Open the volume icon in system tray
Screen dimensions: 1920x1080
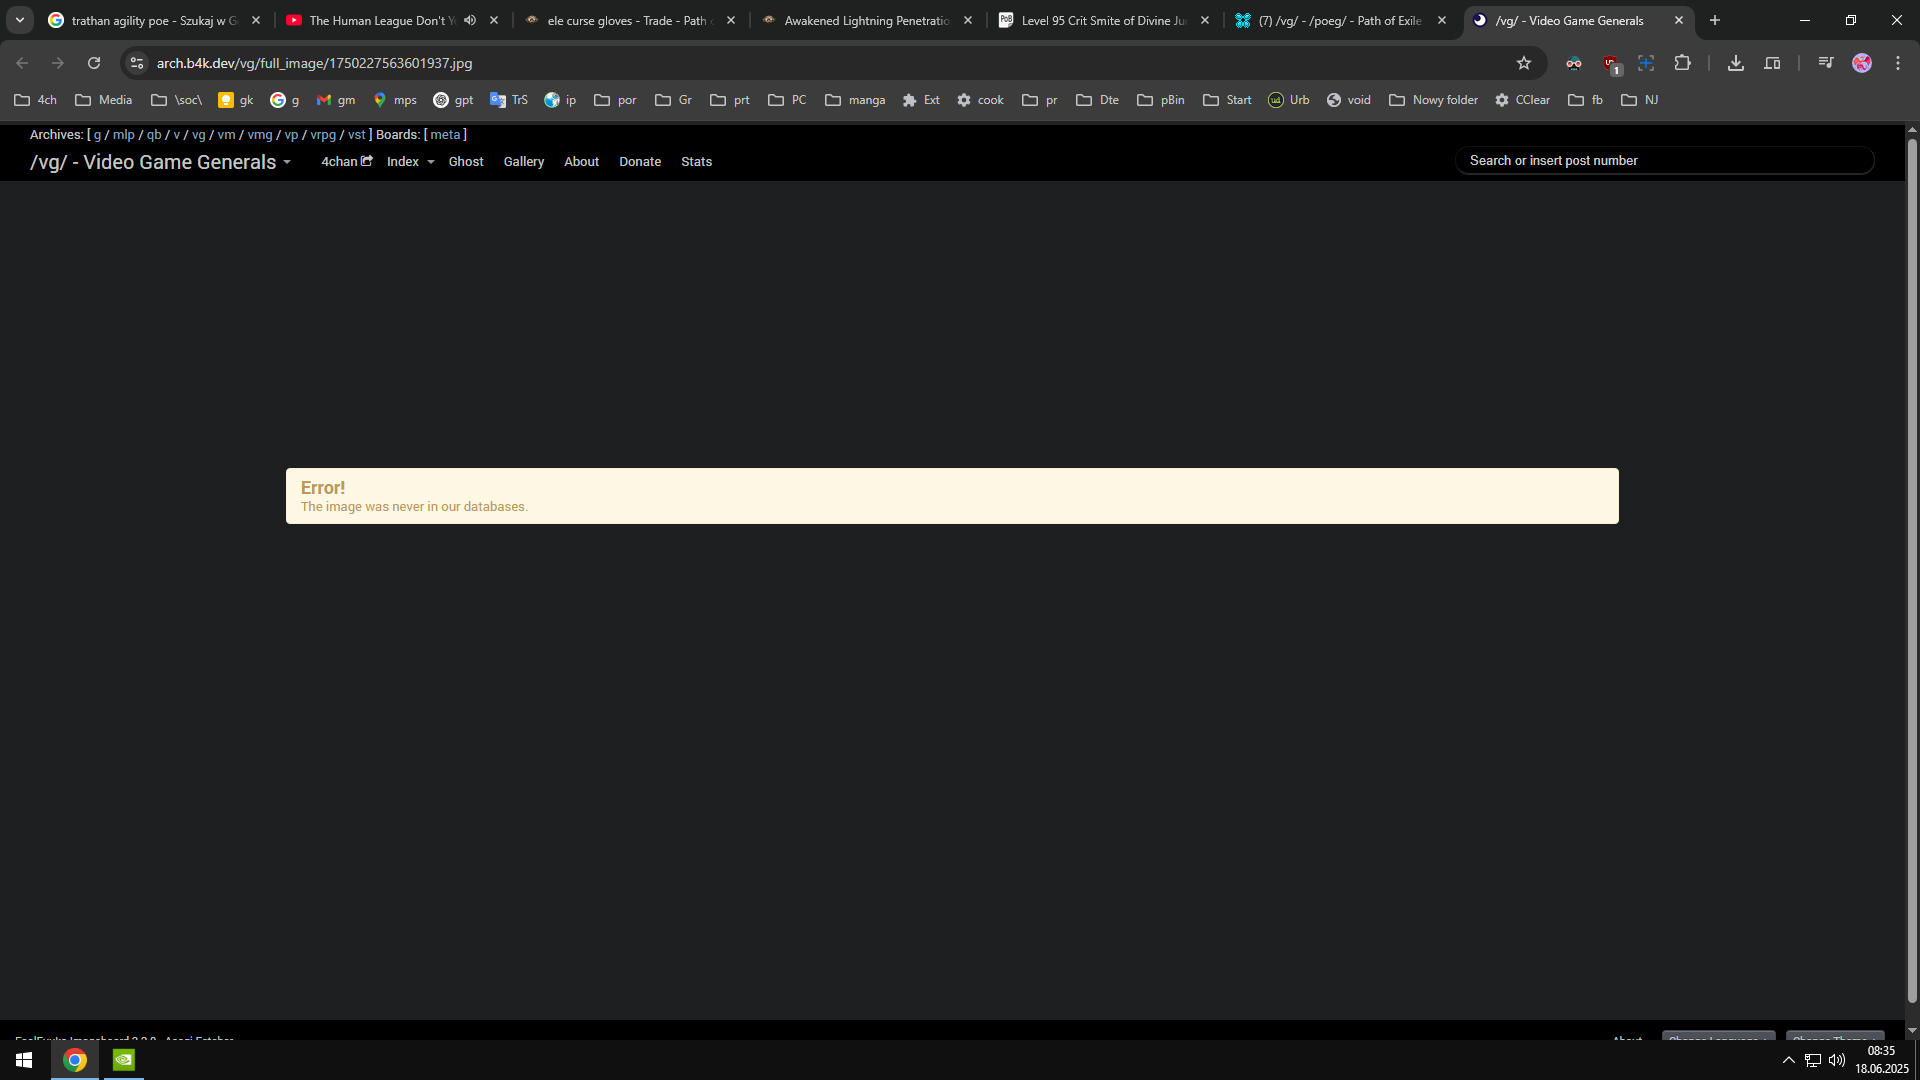coord(1837,1060)
